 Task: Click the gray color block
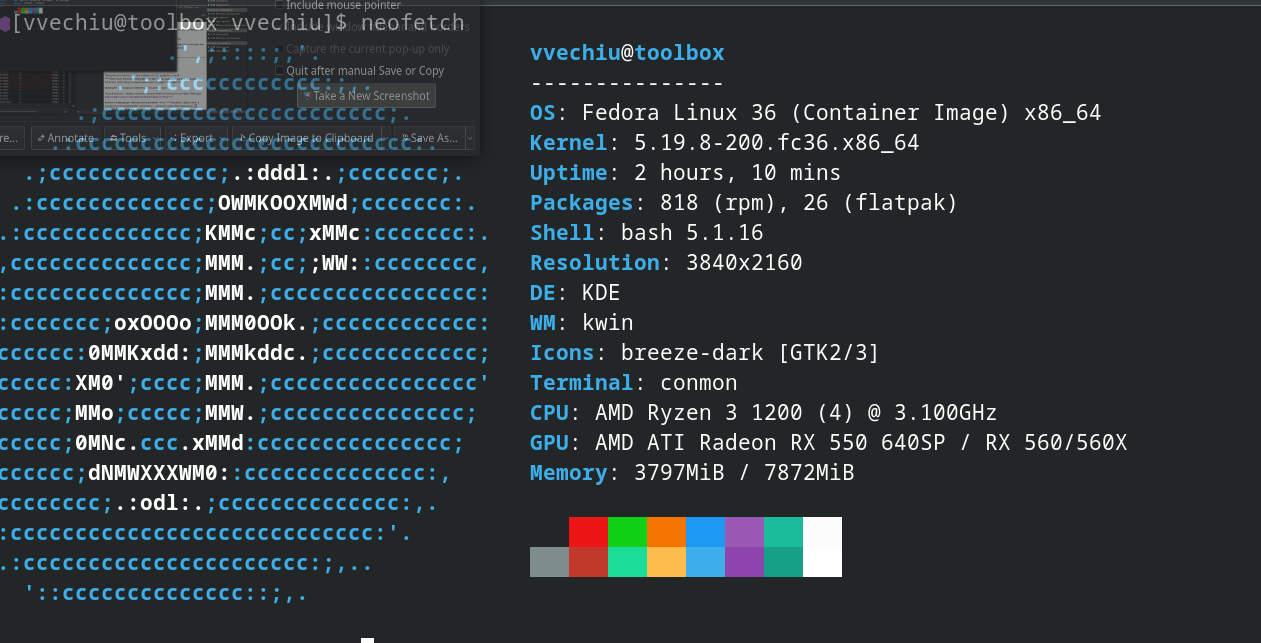click(549, 562)
